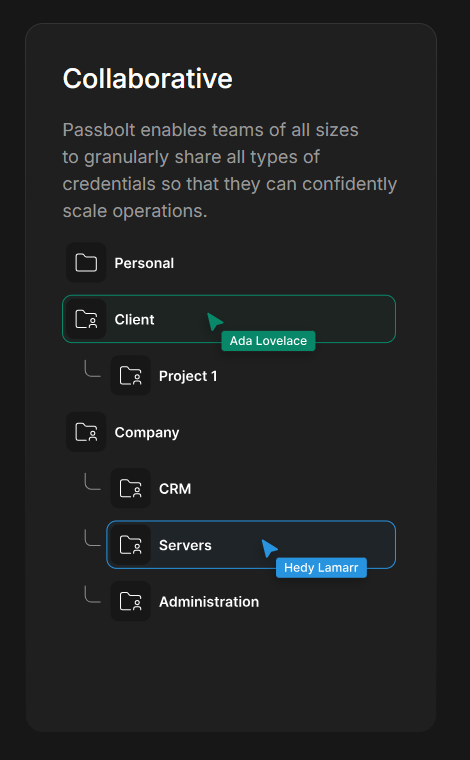Click the tree branch connector before Project 1
The height and width of the screenshot is (760, 470).
[x=92, y=368]
